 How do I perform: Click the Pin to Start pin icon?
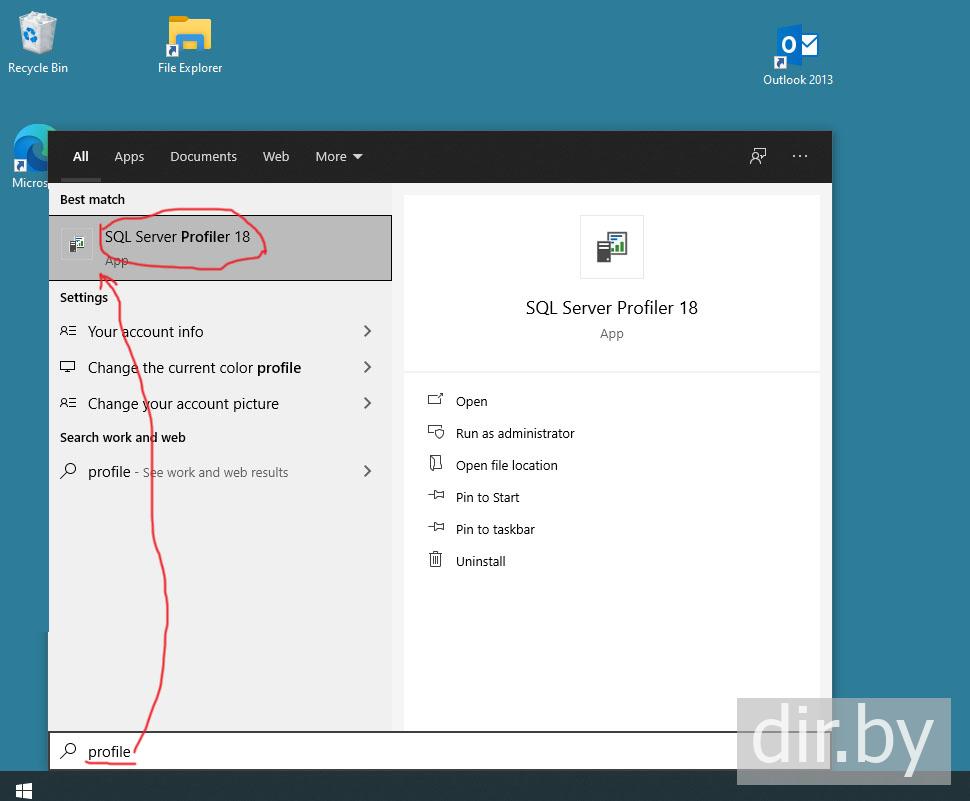click(x=436, y=495)
